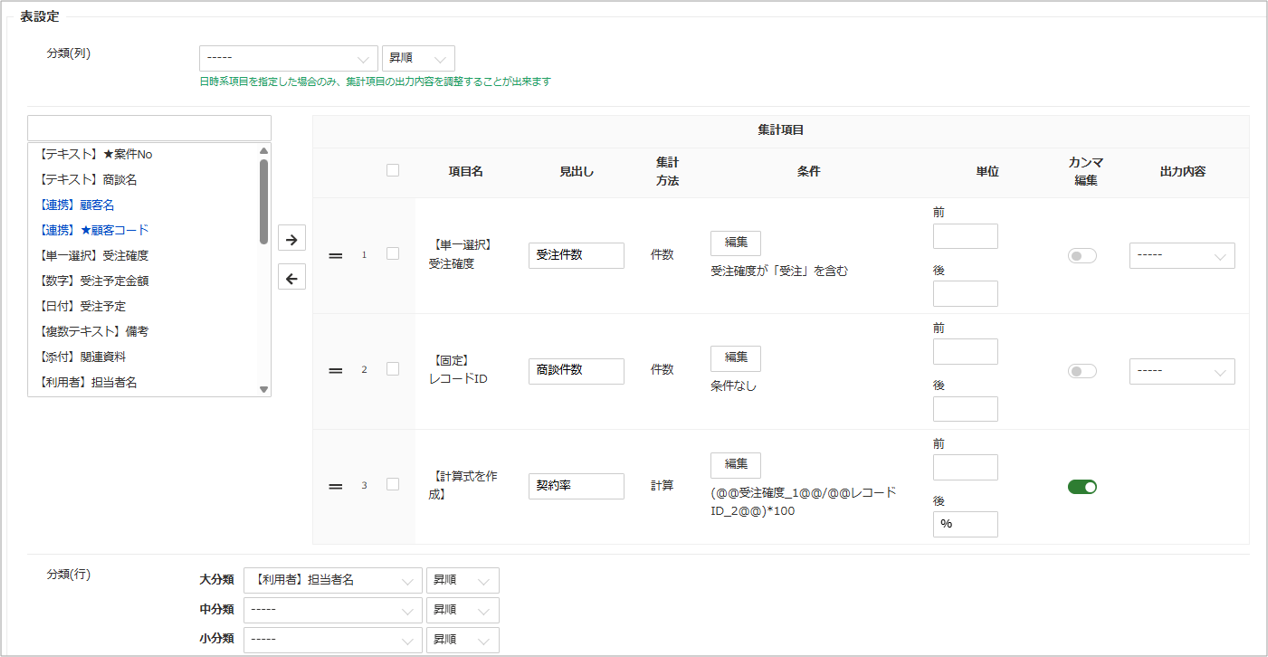Open 出力内容 dropdown for 受注件数 row
The width and height of the screenshot is (1268, 657).
[x=1181, y=256]
